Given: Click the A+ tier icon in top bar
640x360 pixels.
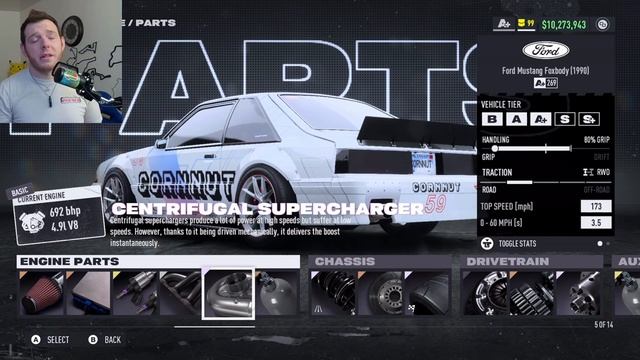Looking at the screenshot, I should point(504,24).
